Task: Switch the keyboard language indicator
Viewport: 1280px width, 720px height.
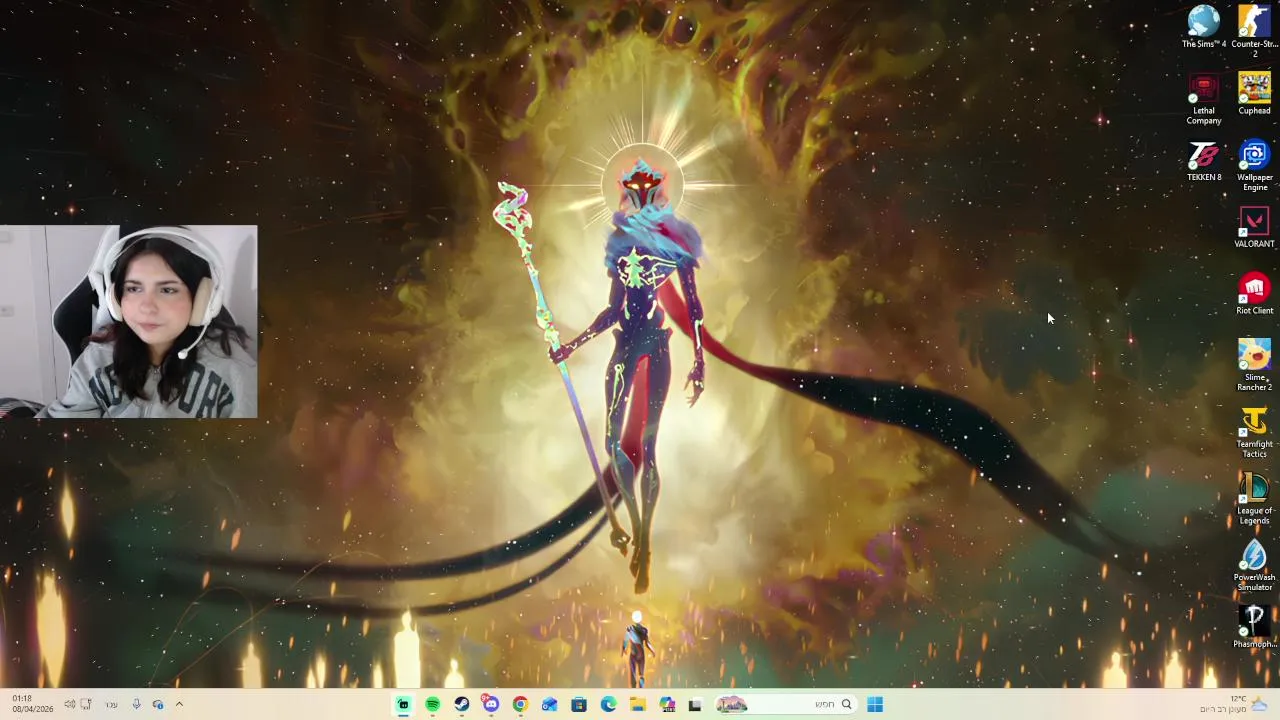Action: pos(111,705)
